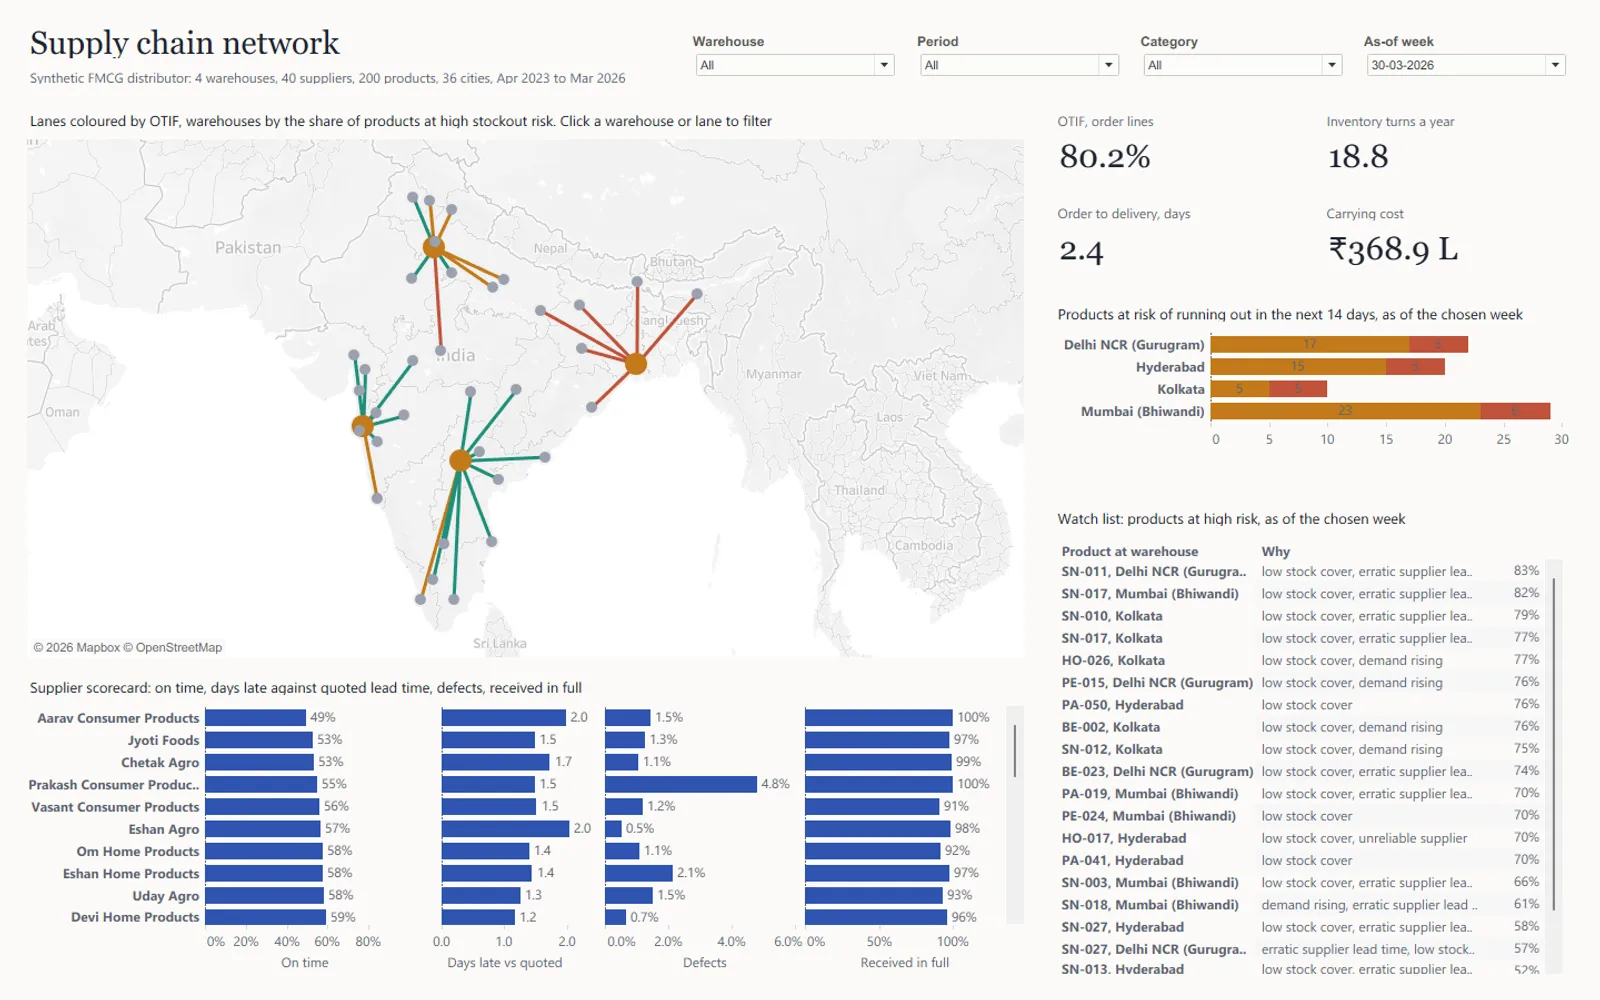Image resolution: width=1600 pixels, height=1000 pixels.
Task: Click the Inventory turns value 18.8
Action: click(1358, 157)
